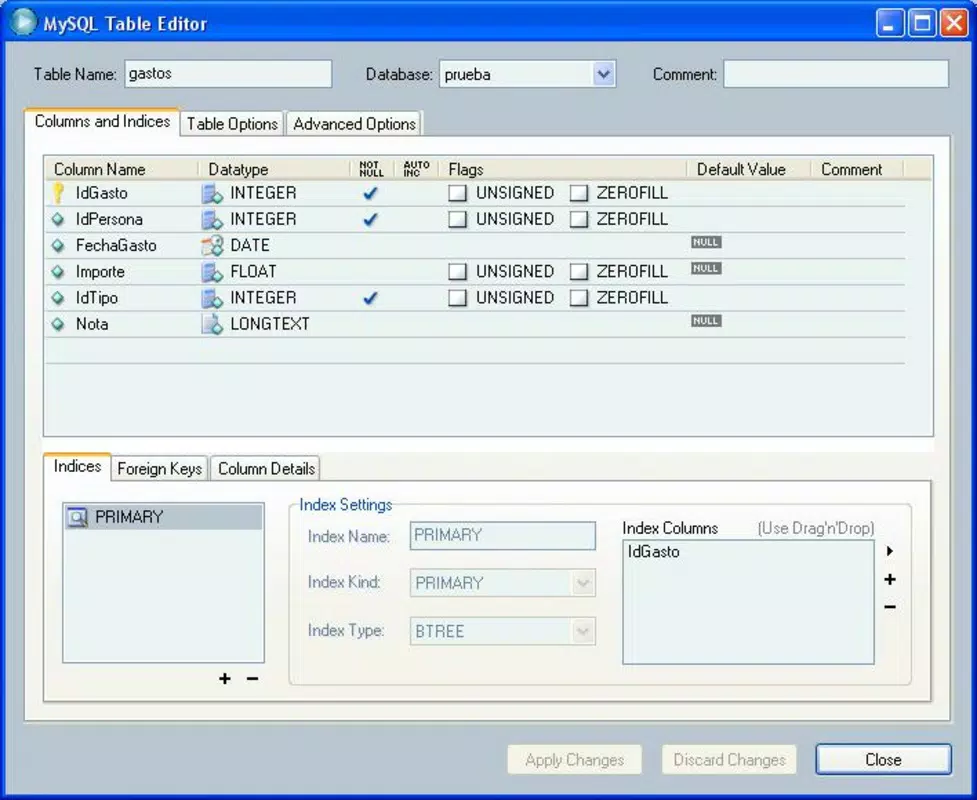Click the NULL badge in Importe row

pyautogui.click(x=706, y=268)
